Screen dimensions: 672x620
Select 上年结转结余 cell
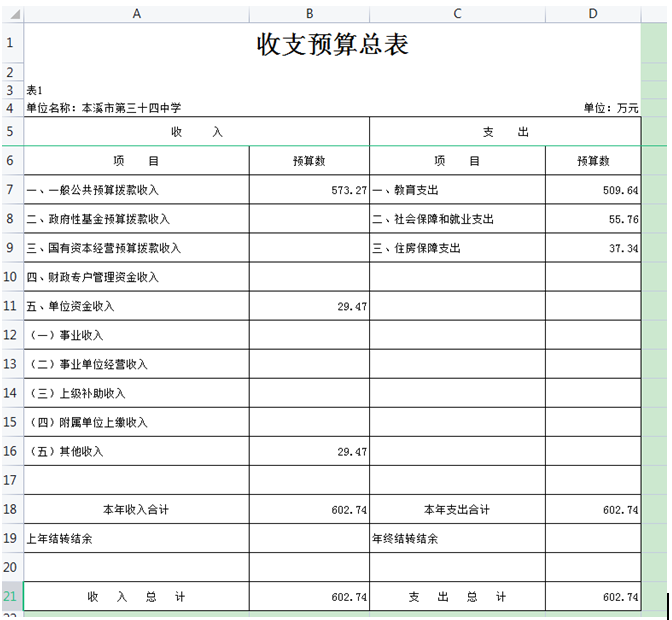(136, 538)
